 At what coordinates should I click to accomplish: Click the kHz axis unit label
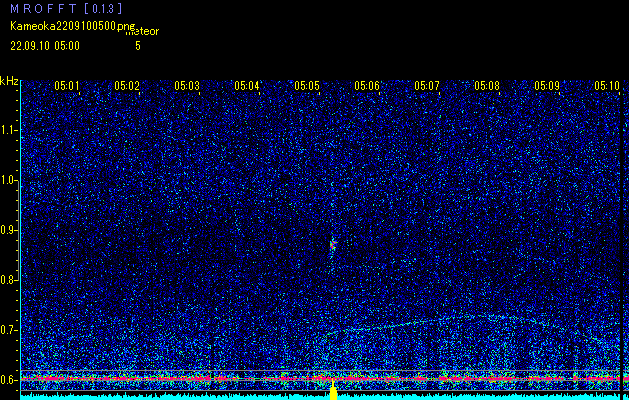(9, 81)
